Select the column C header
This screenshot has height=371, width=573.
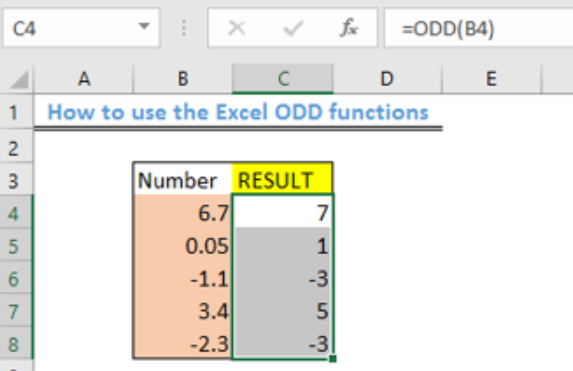click(282, 79)
